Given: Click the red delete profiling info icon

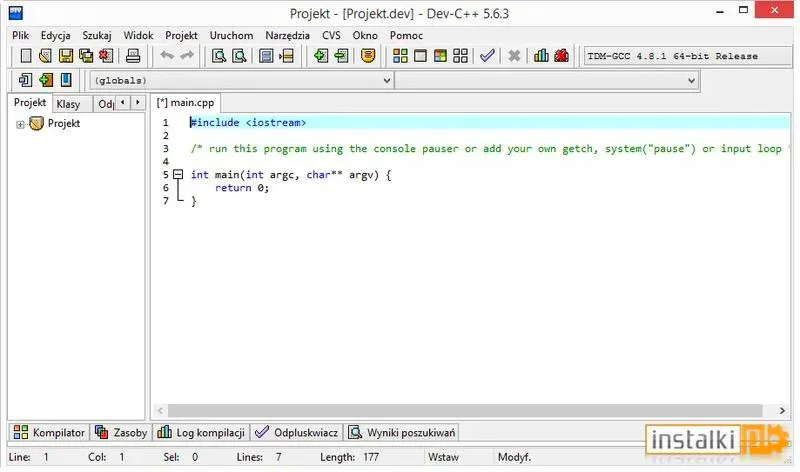Looking at the screenshot, I should click(562, 56).
